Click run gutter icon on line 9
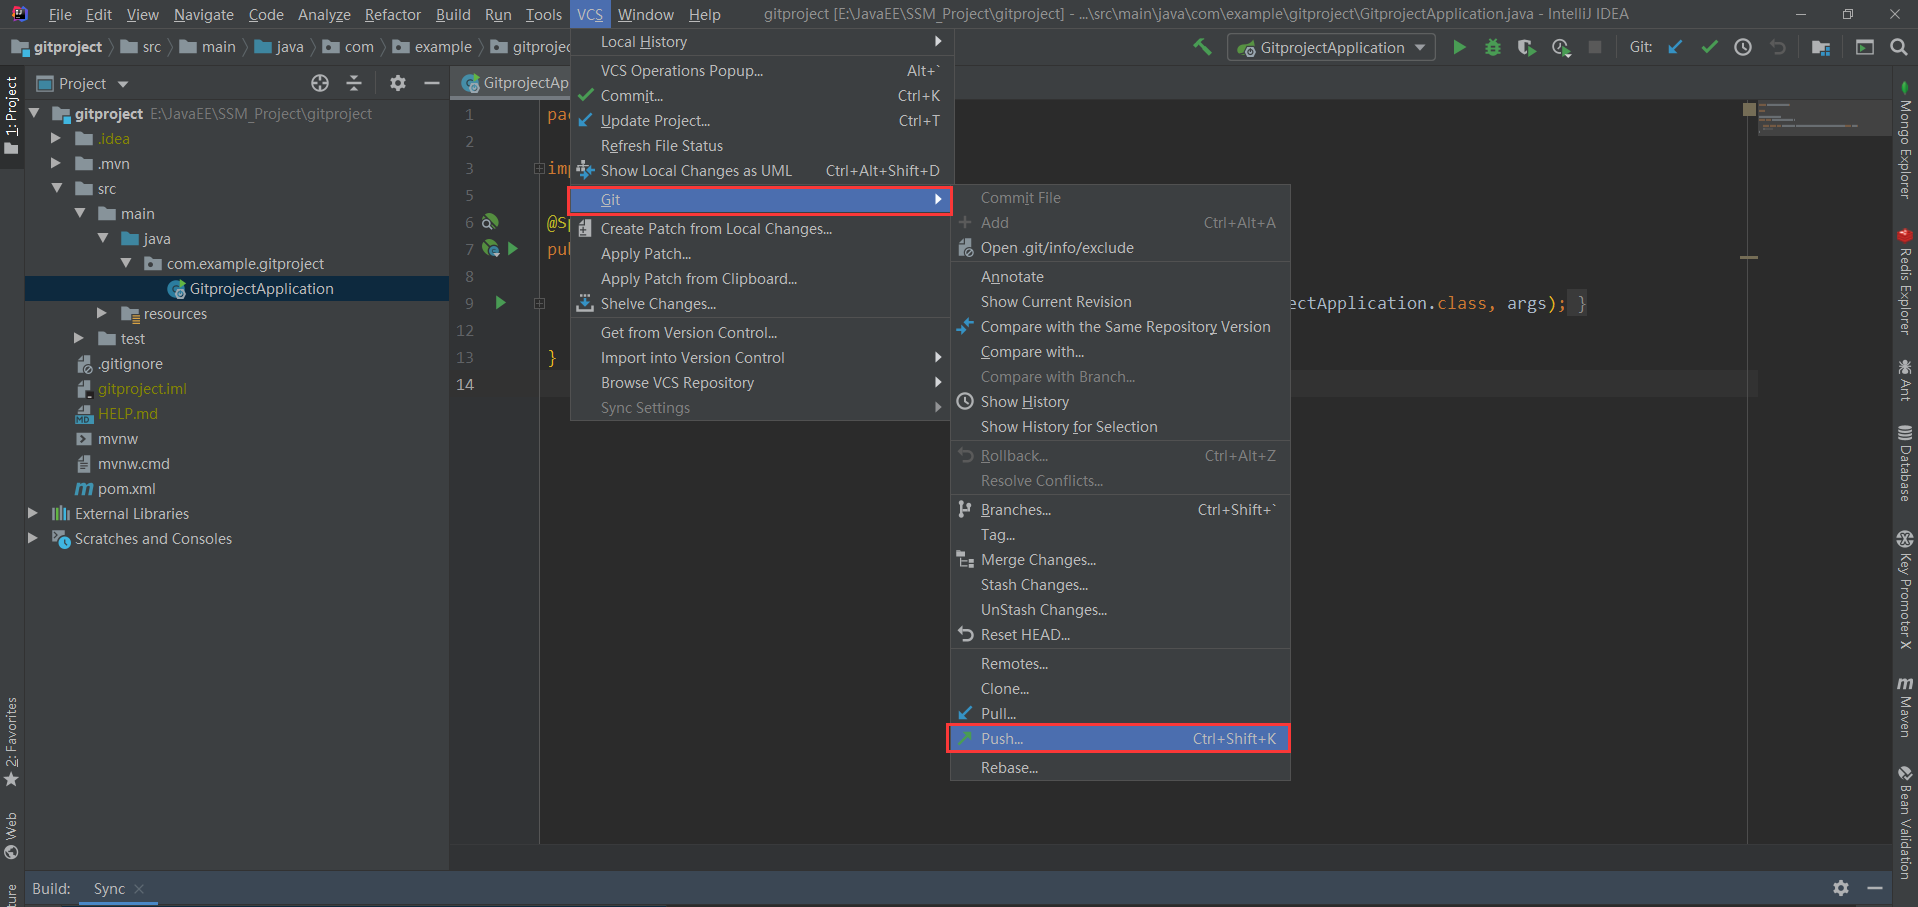1918x907 pixels. [501, 303]
